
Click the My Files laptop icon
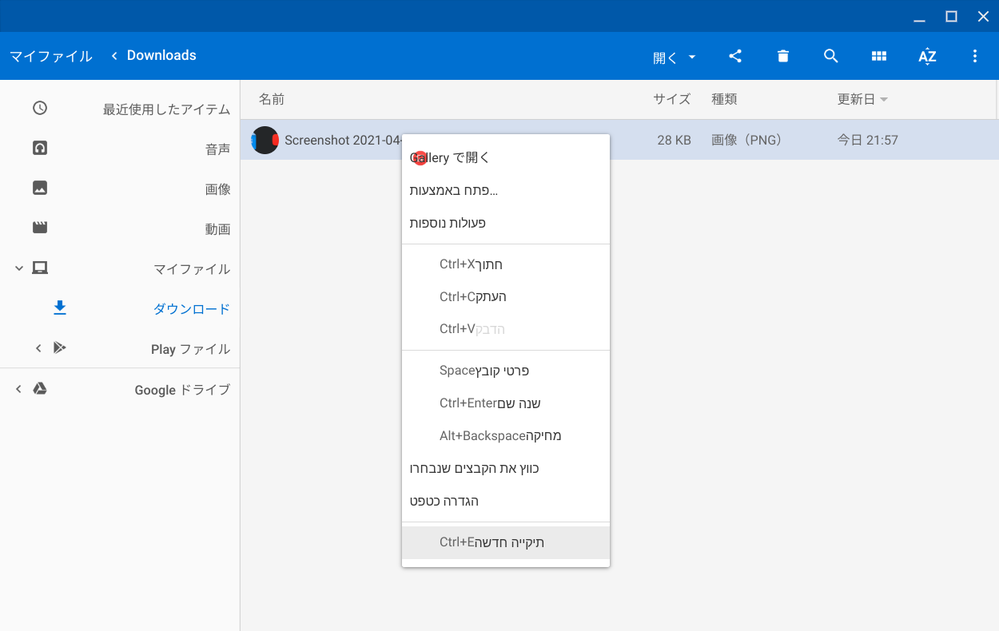click(40, 268)
